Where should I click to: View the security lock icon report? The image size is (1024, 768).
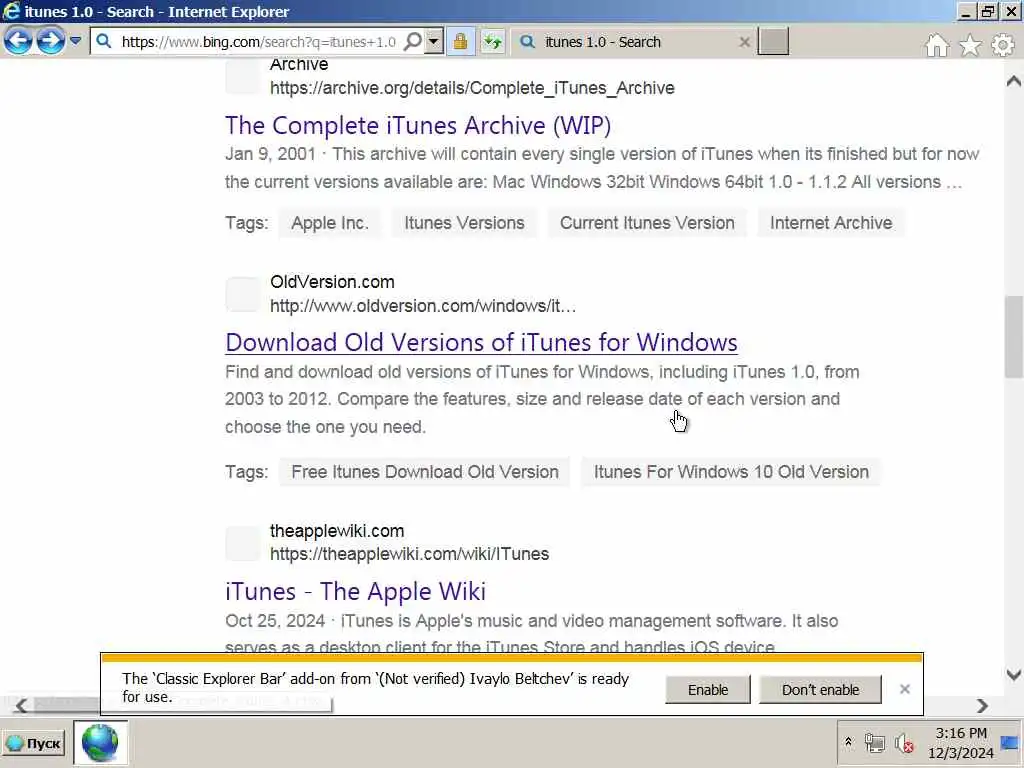(x=460, y=42)
